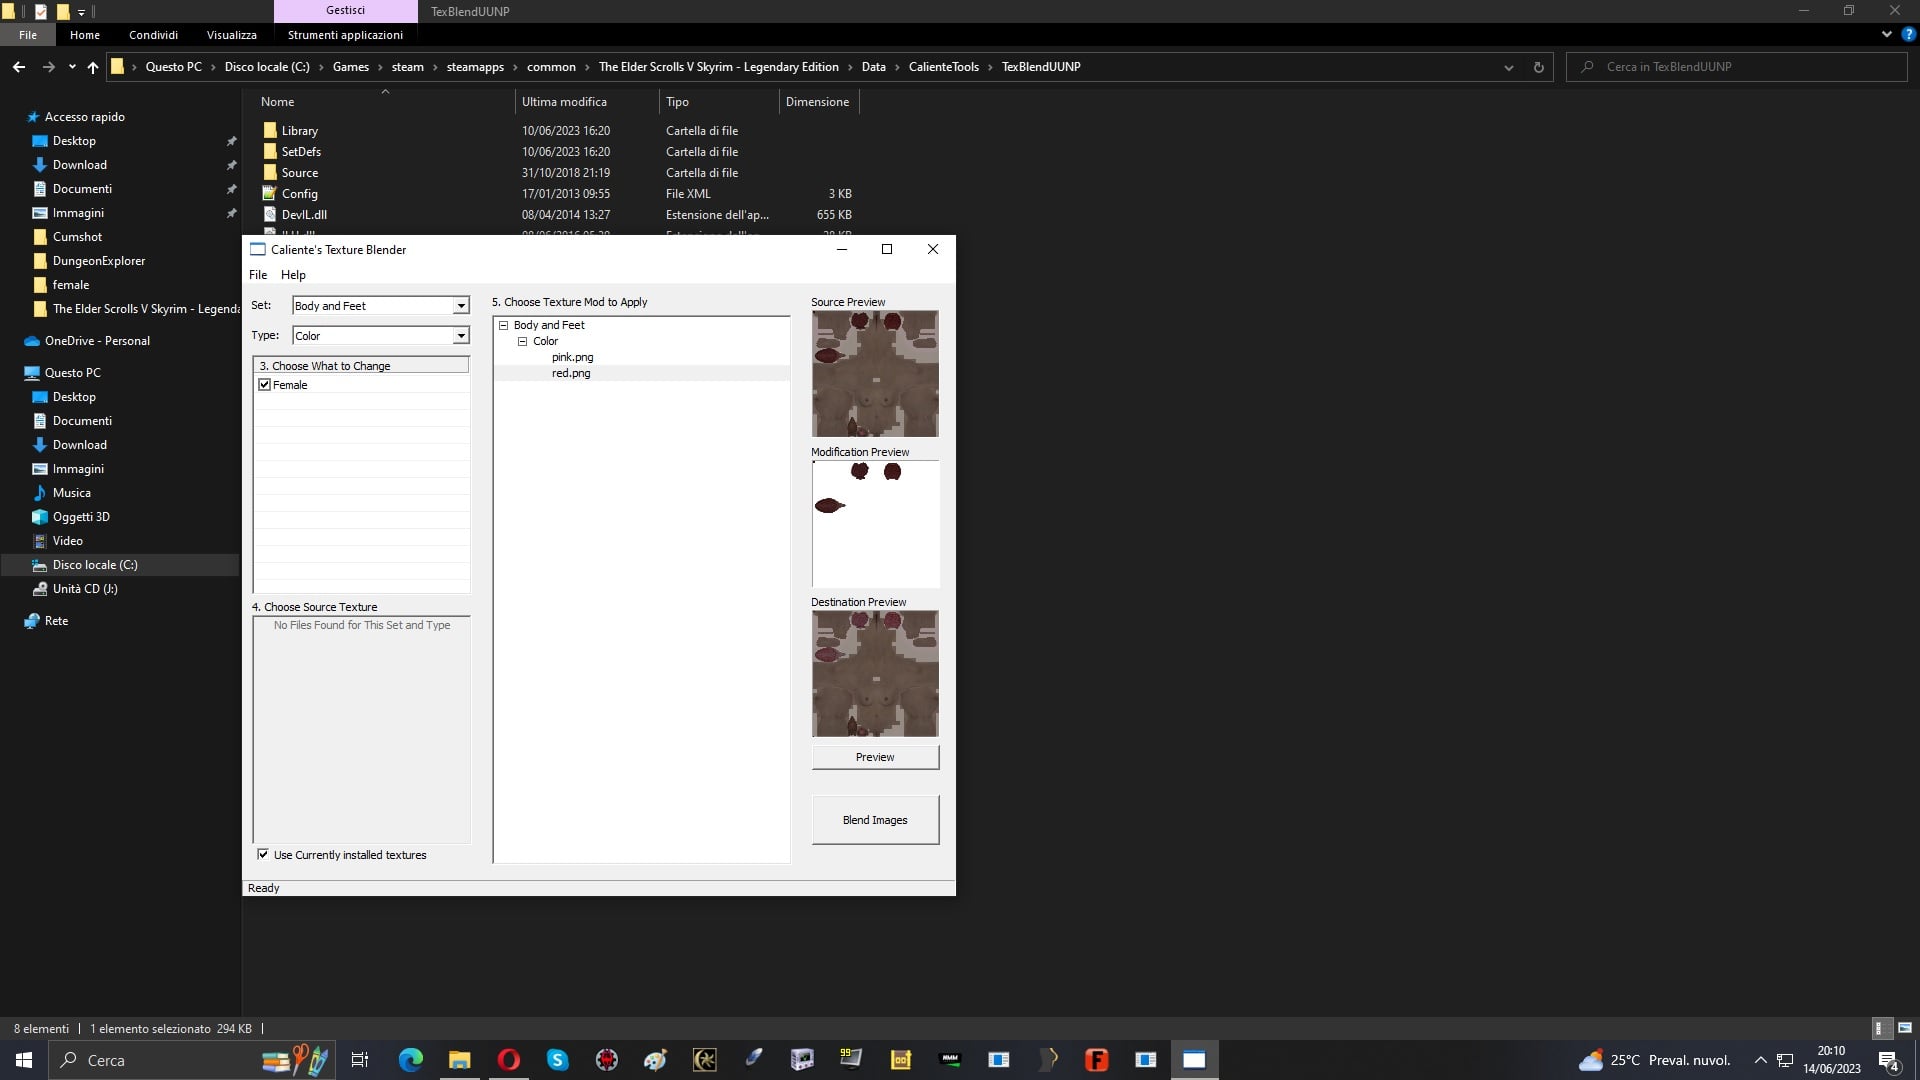Launch Skype from the taskbar
The image size is (1920, 1080).
click(x=558, y=1060)
